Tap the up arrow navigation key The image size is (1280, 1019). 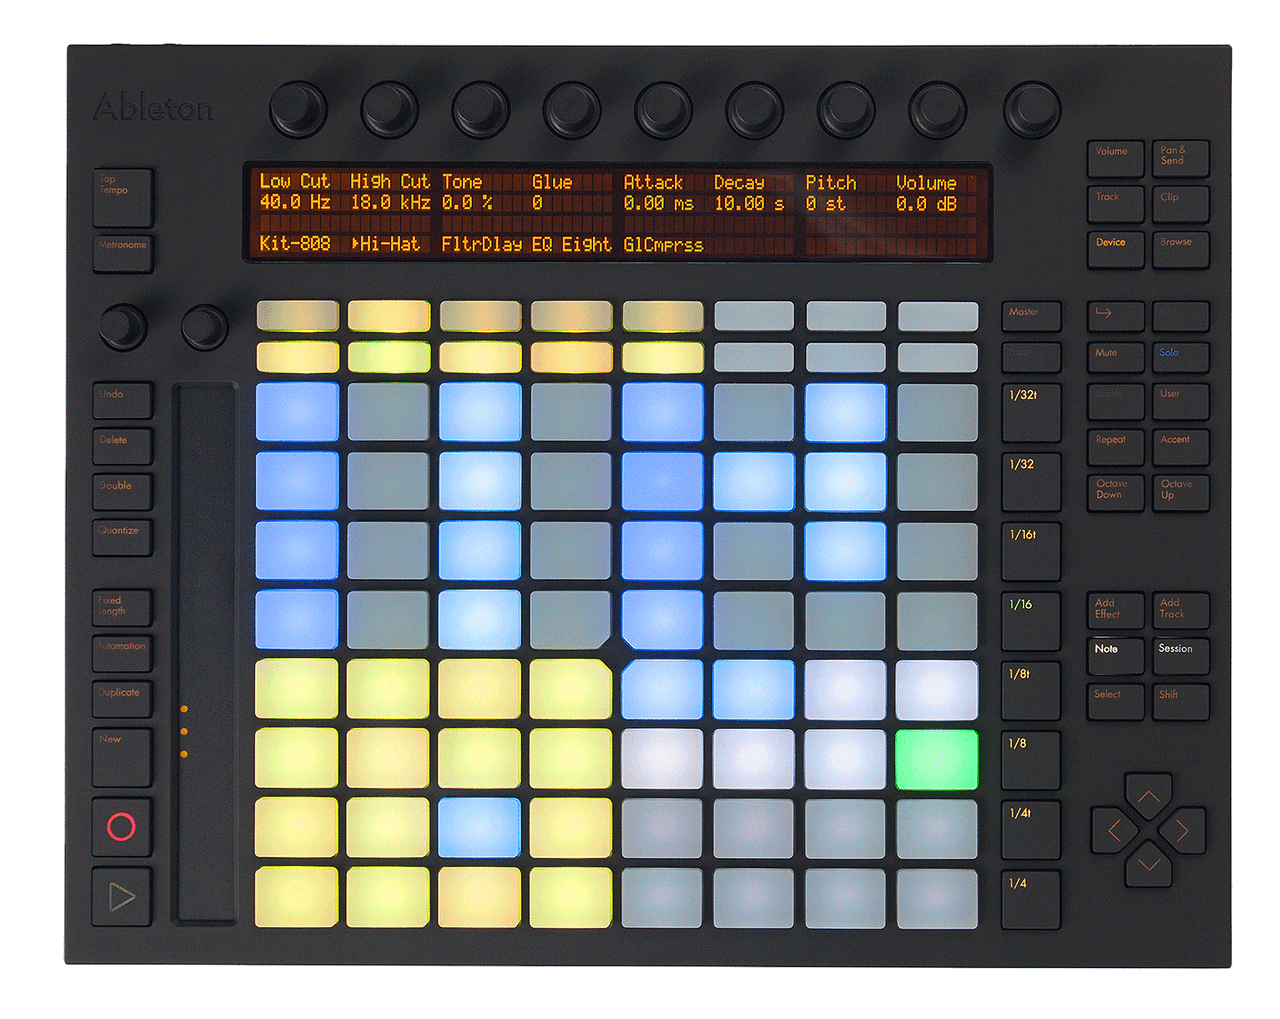pos(1148,797)
